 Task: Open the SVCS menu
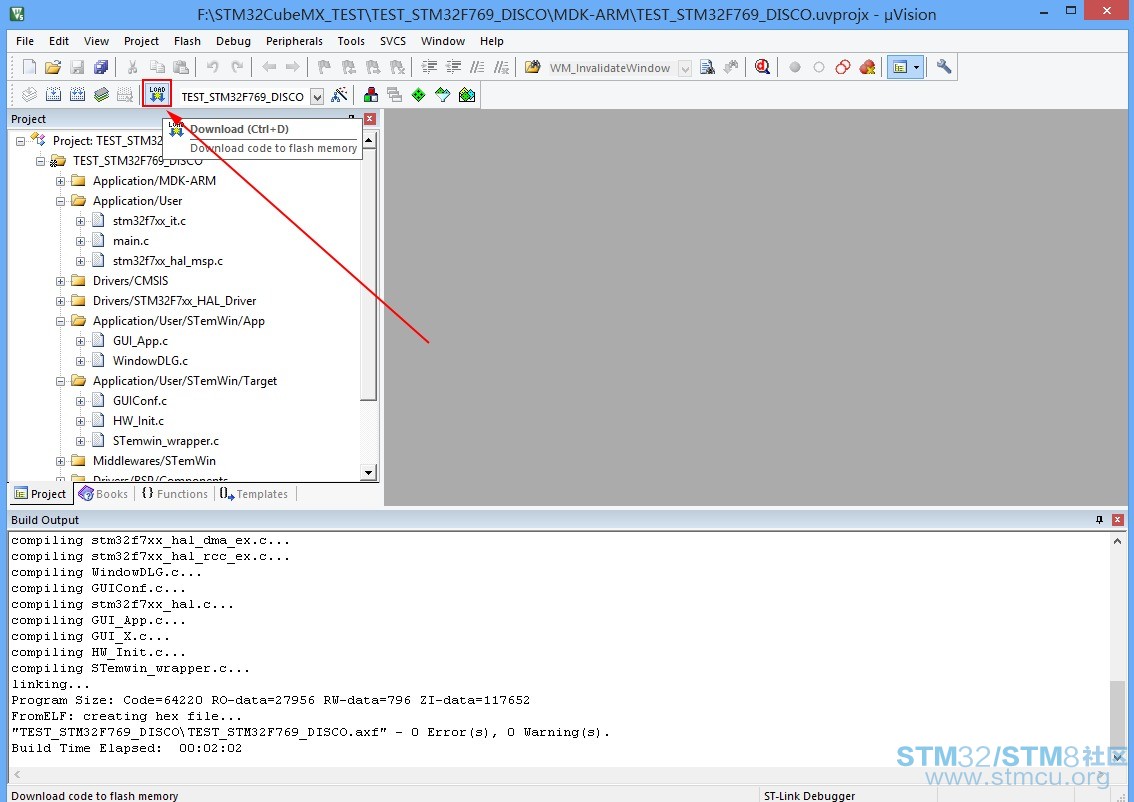click(x=393, y=41)
